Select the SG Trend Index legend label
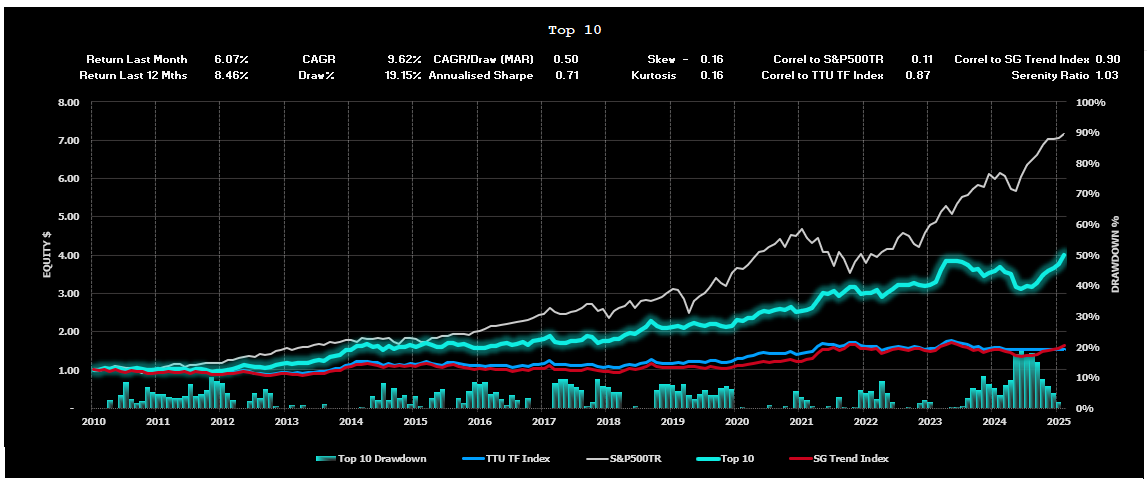1147x481 pixels. point(853,459)
